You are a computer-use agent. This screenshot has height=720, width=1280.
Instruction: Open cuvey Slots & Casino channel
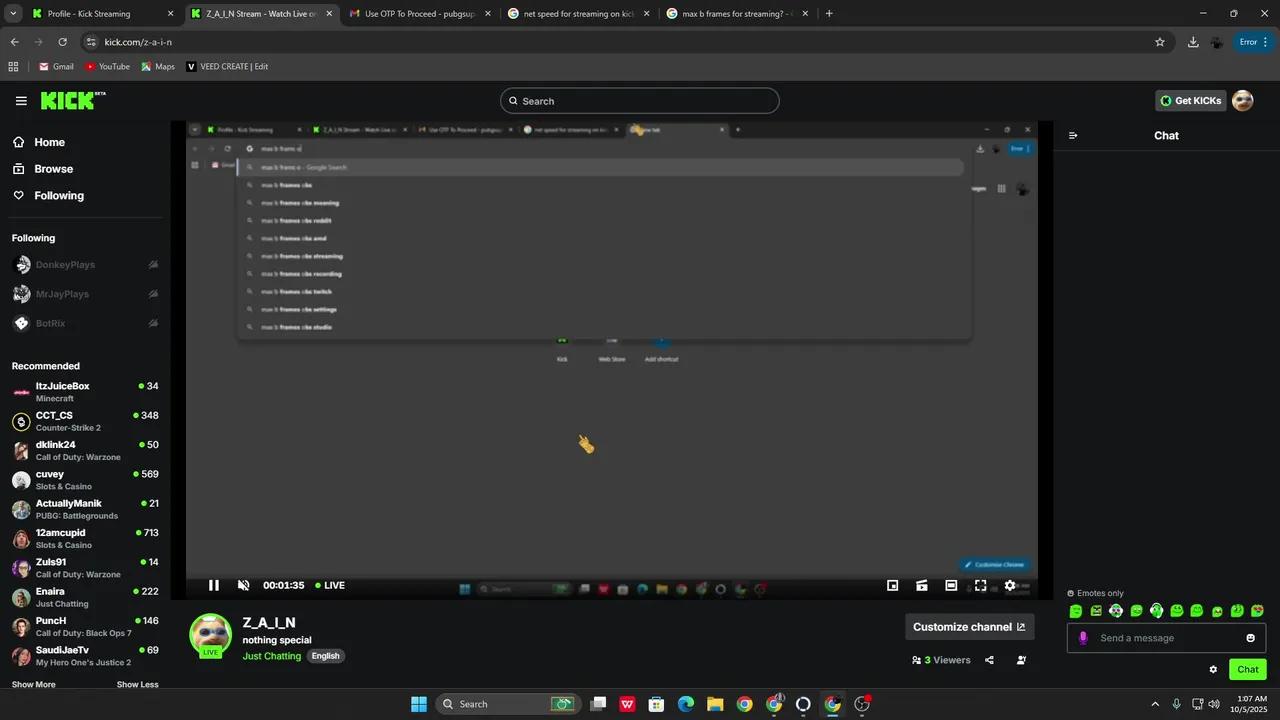pyautogui.click(x=85, y=480)
